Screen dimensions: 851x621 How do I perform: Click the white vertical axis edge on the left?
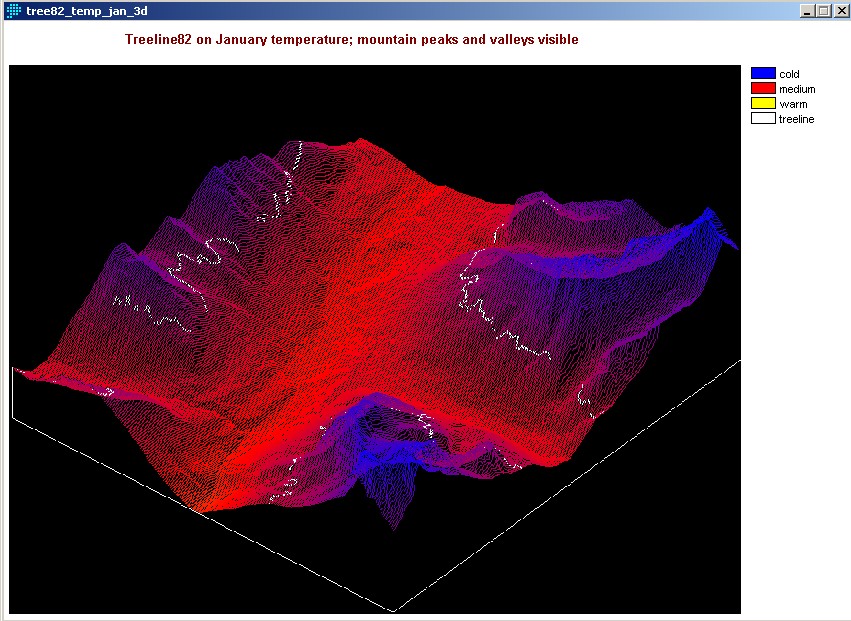tap(12, 392)
